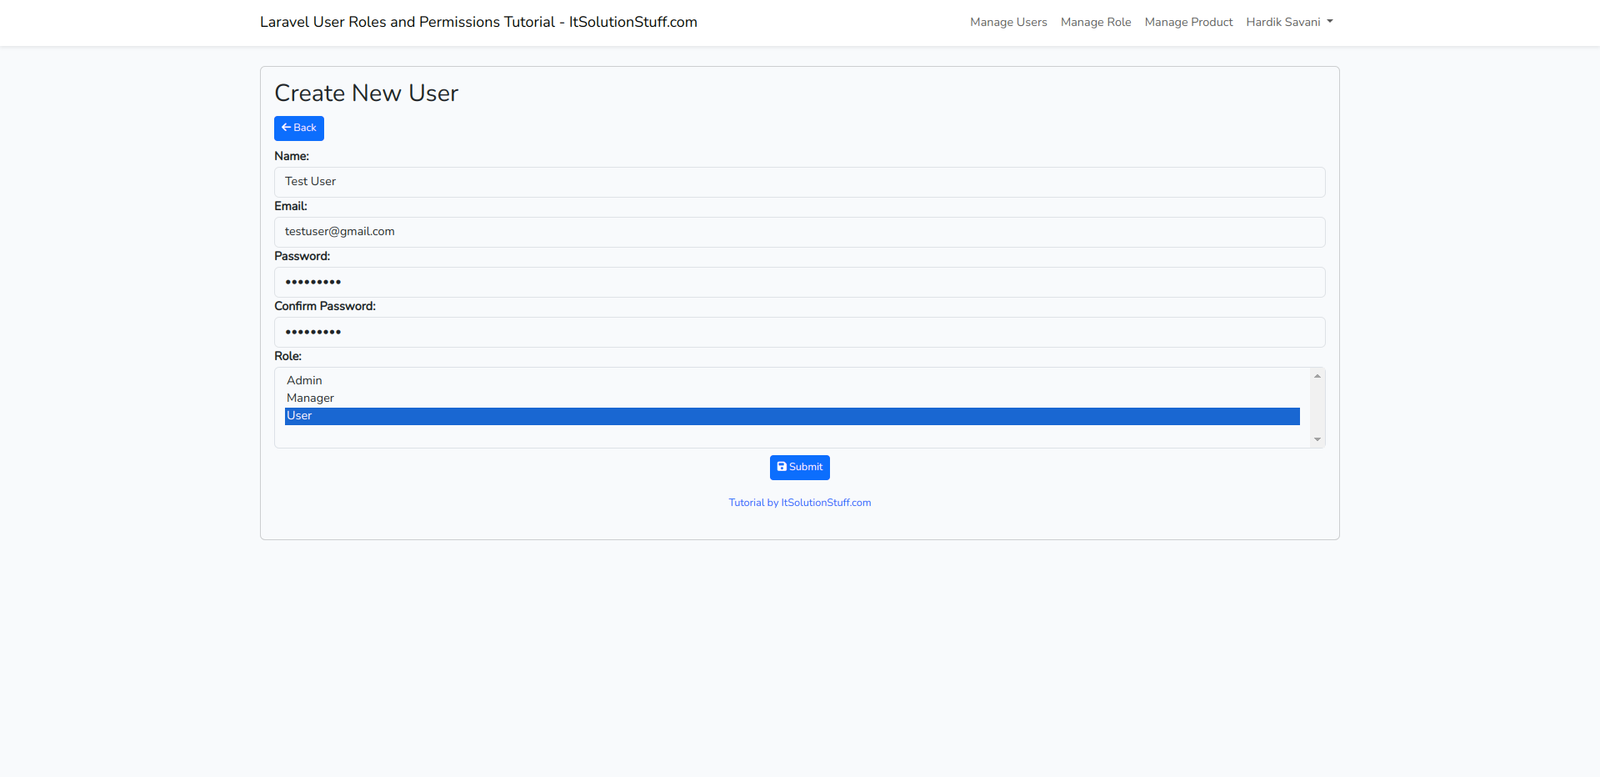Navigate to Manage Product
This screenshot has width=1600, height=777.
tap(1188, 22)
